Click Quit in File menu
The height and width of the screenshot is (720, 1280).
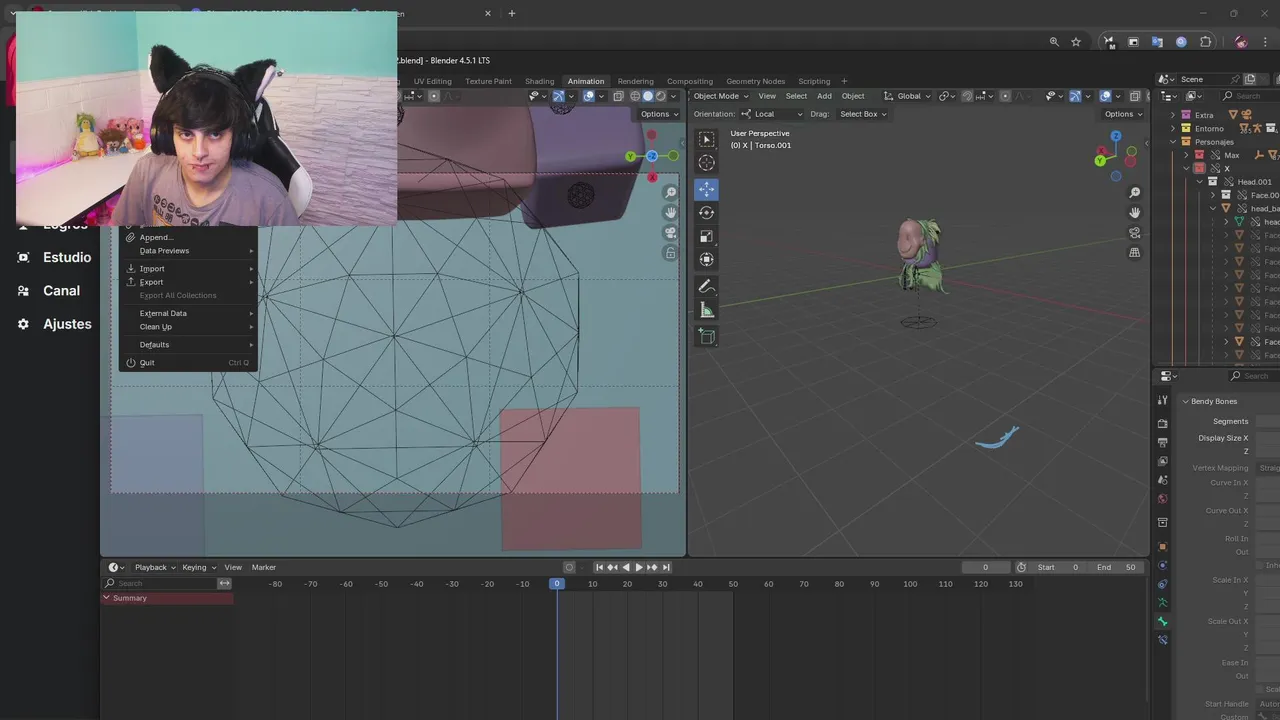tap(189, 363)
